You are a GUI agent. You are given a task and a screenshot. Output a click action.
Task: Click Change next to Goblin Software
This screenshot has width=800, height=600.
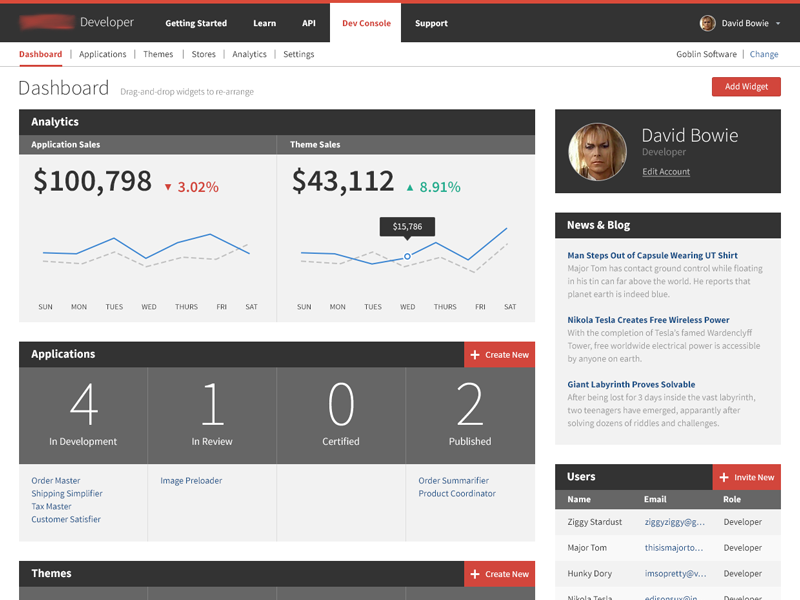(x=764, y=54)
